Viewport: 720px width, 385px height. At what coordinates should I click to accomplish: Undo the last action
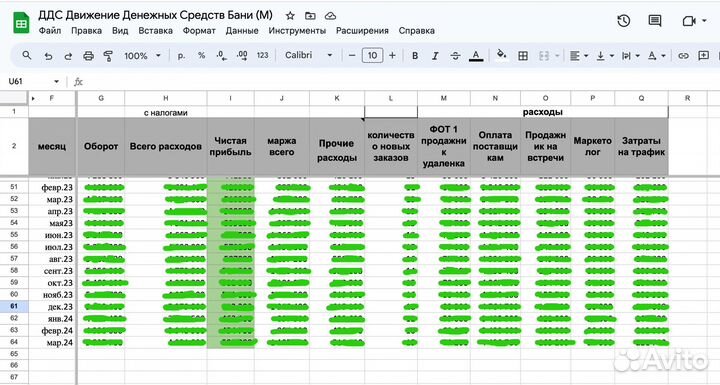coord(48,56)
